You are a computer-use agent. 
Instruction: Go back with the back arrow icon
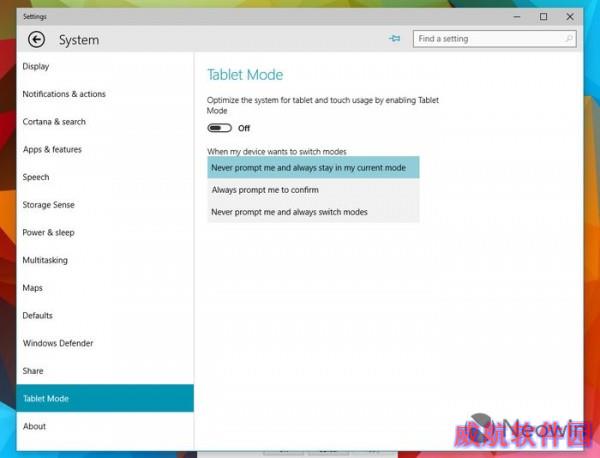(36, 39)
